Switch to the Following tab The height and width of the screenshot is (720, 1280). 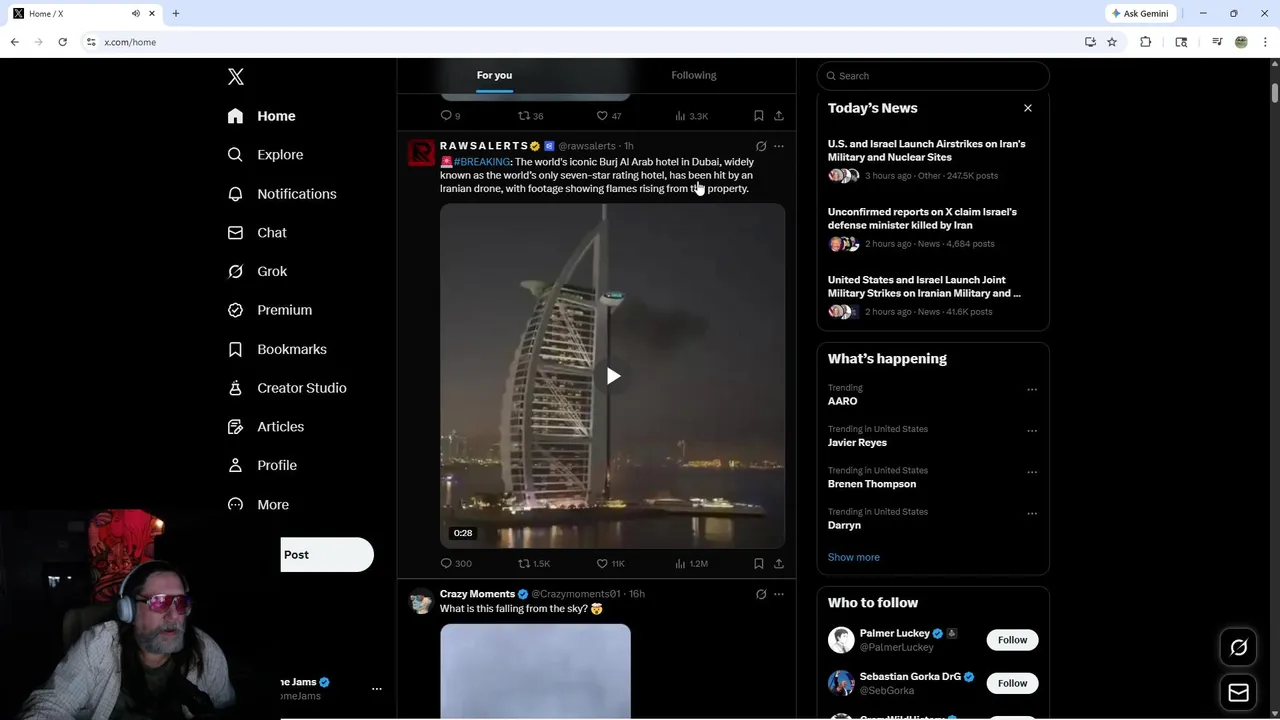[x=694, y=75]
